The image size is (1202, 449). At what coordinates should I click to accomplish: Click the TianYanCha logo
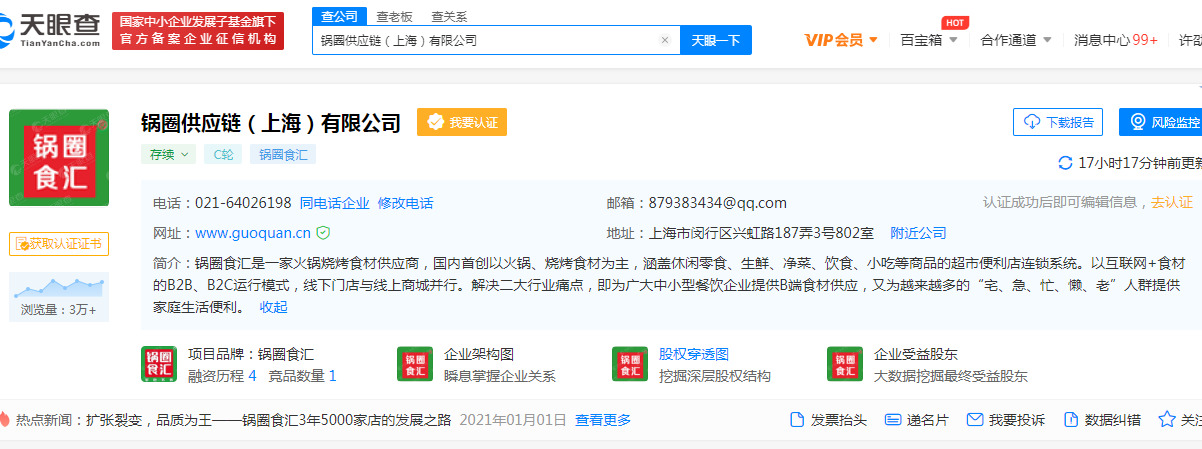[x=52, y=31]
